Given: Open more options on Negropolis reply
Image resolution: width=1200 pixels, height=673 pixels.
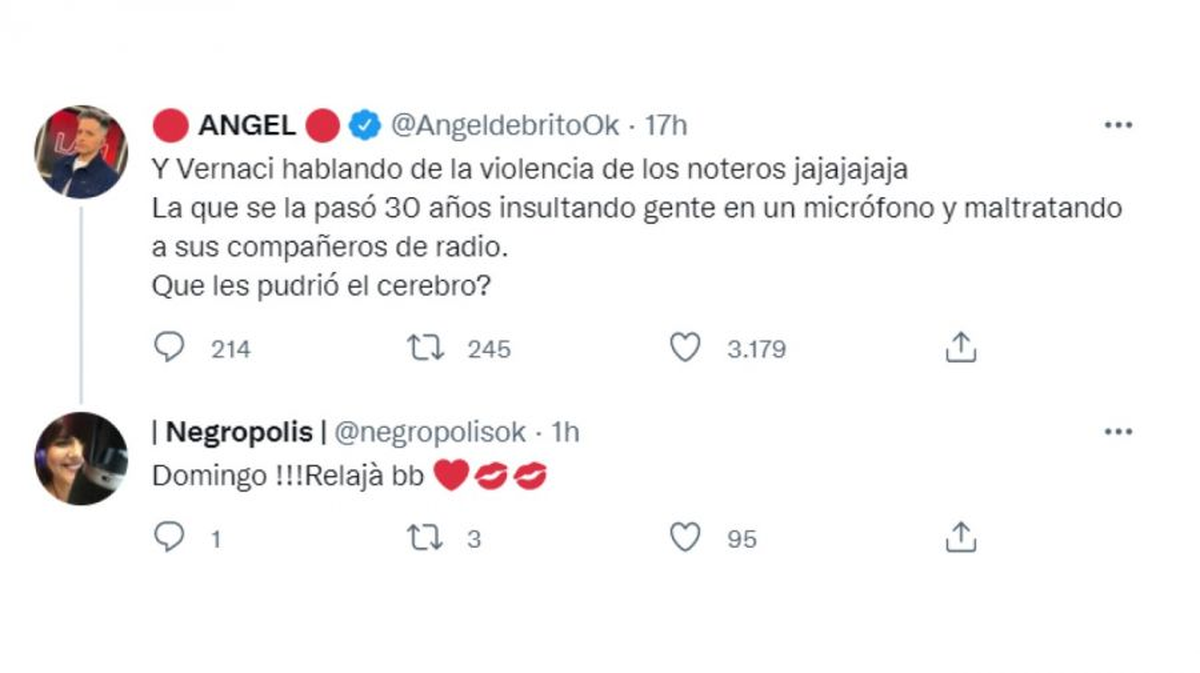Looking at the screenshot, I should tap(1117, 432).
